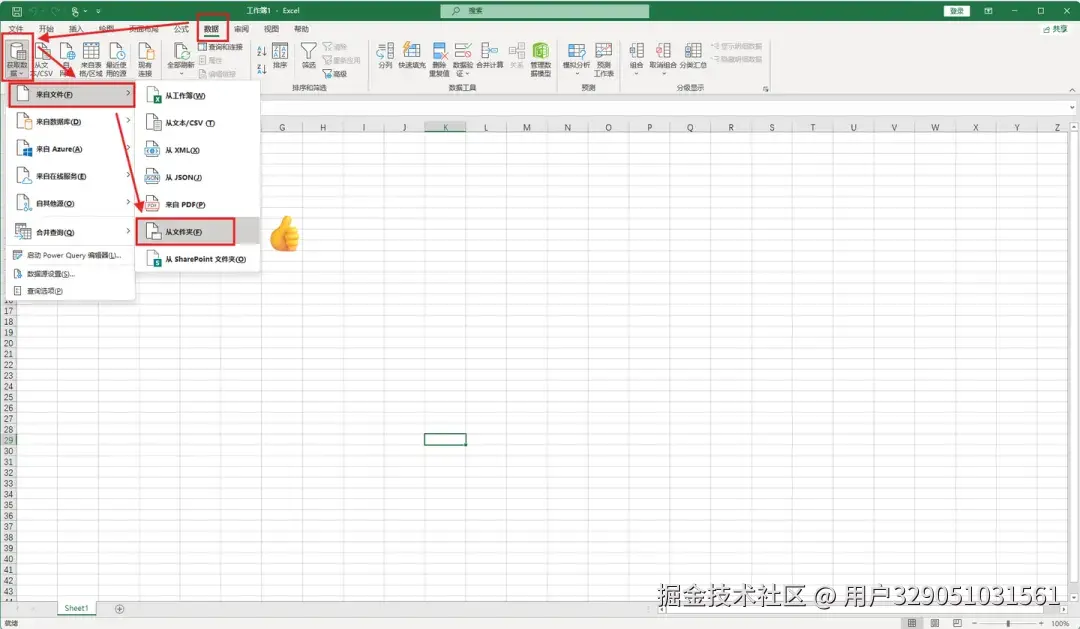Open 管理数据模型 (Manage Data Model)
The height and width of the screenshot is (629, 1080).
pos(541,52)
